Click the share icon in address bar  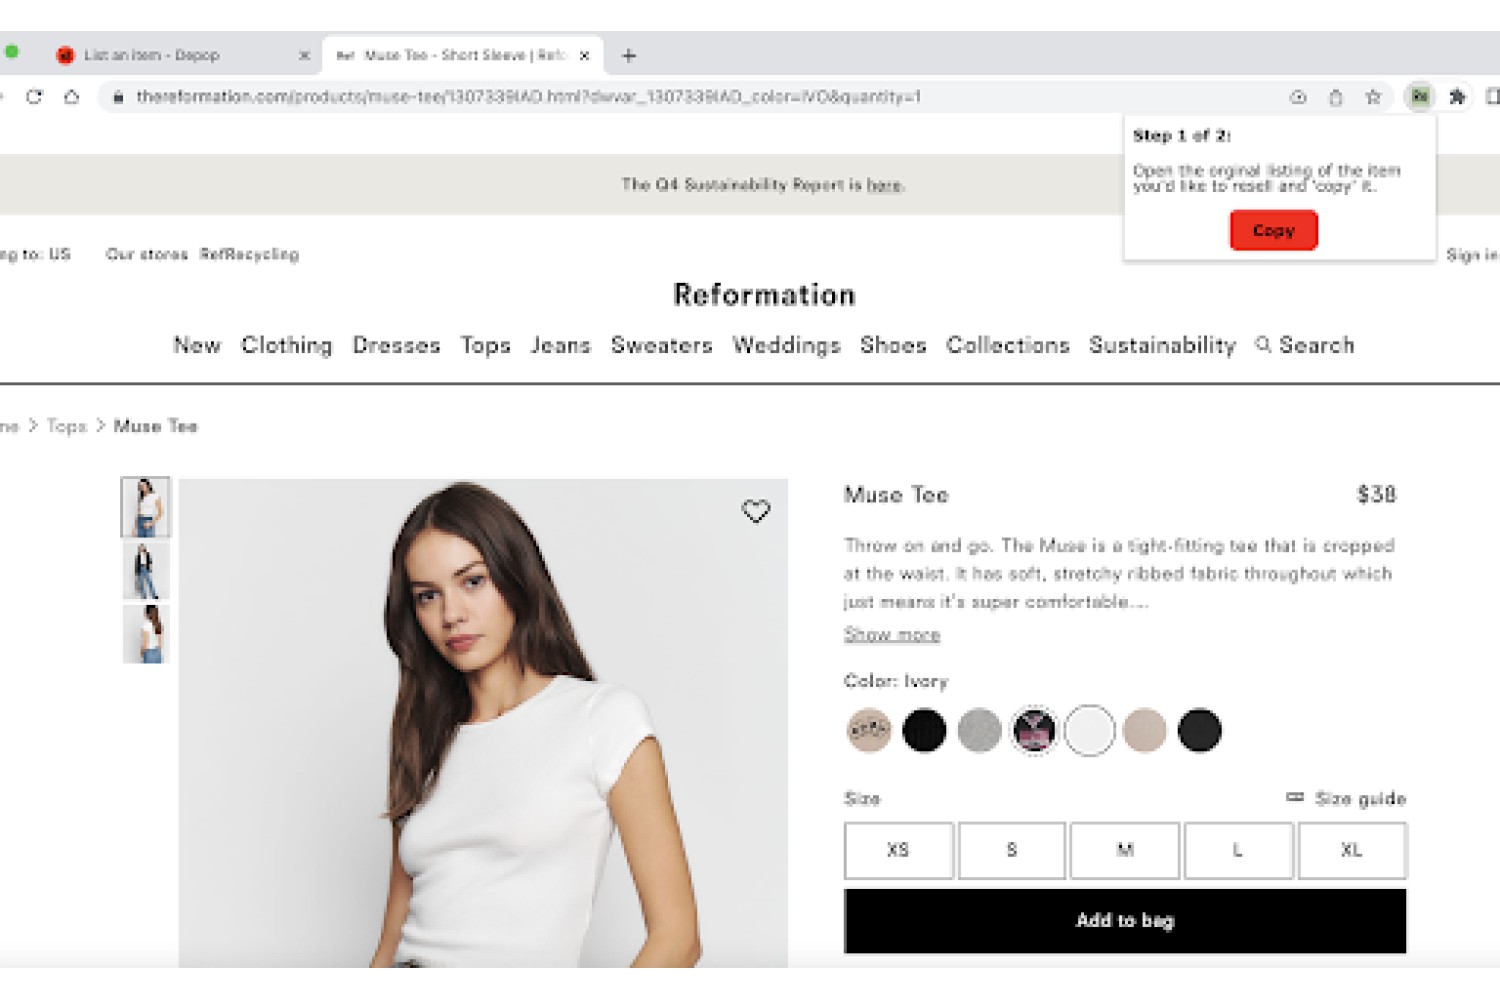[1335, 97]
